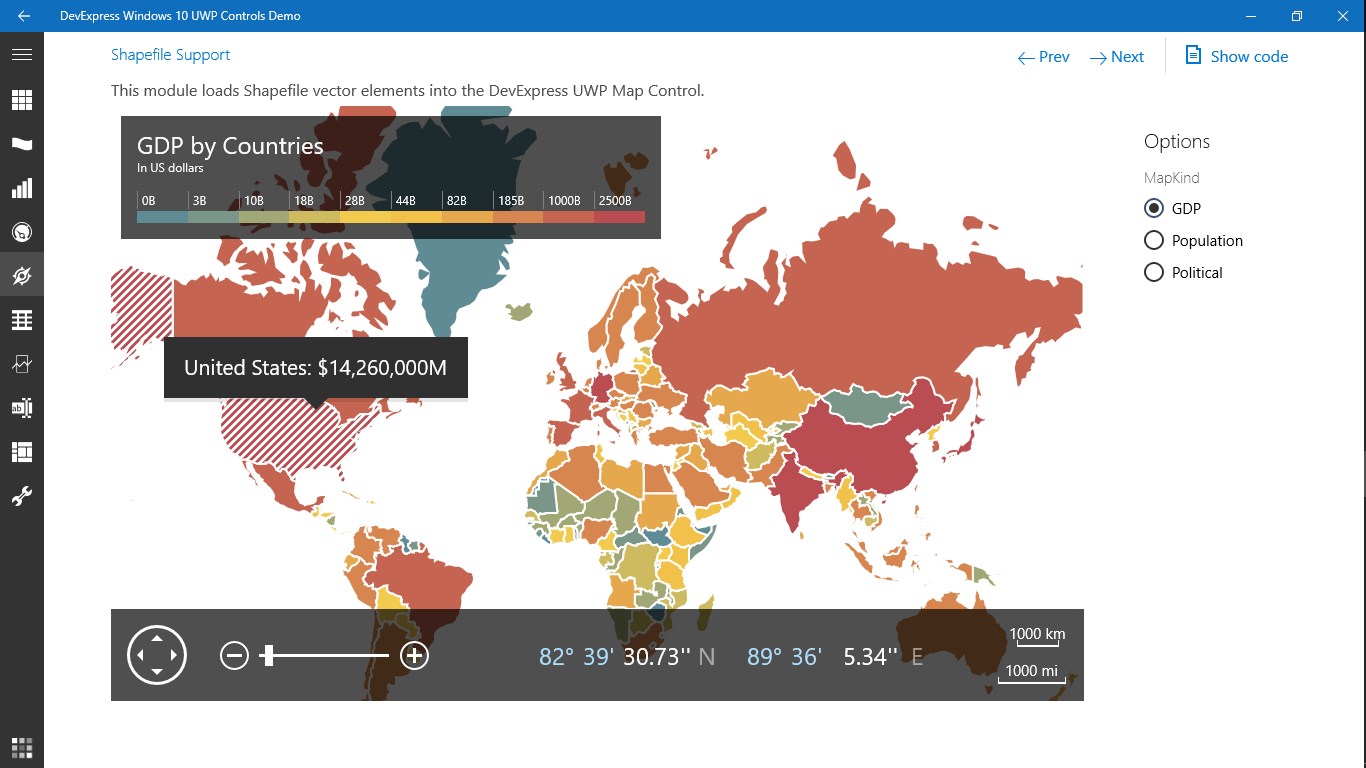The image size is (1366, 768).
Task: Open the wrench tools sidebar icon
Action: tap(22, 496)
